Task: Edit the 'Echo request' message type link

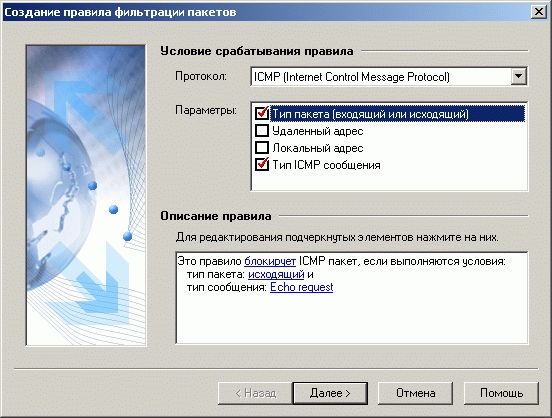Action: click(x=302, y=287)
